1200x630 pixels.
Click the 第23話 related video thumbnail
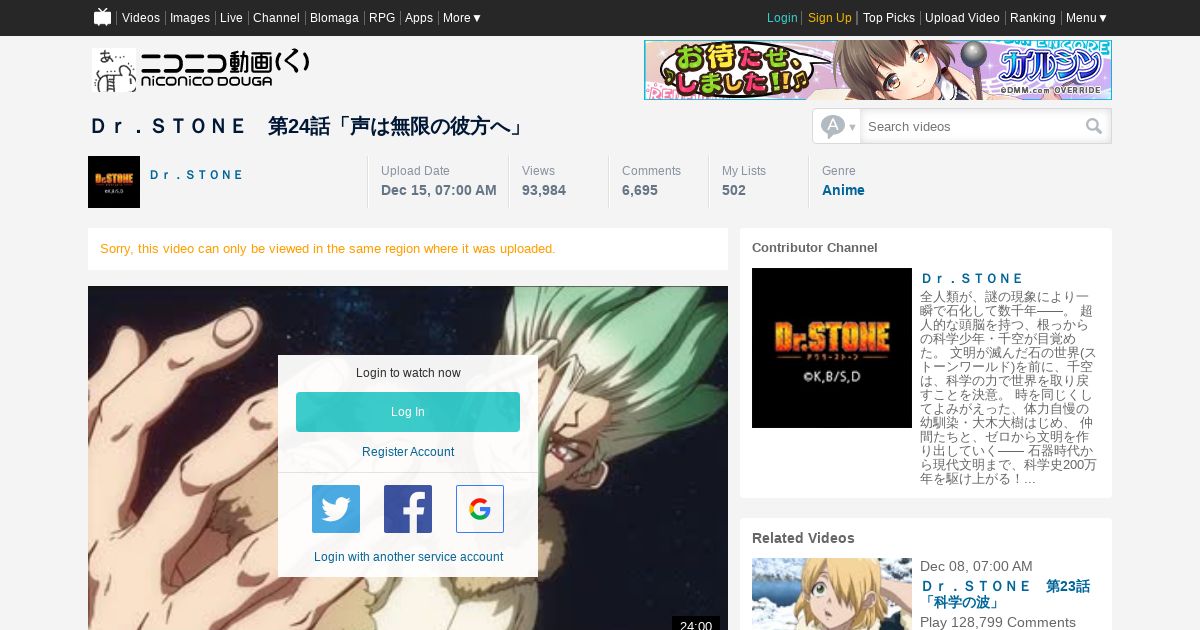(x=832, y=594)
